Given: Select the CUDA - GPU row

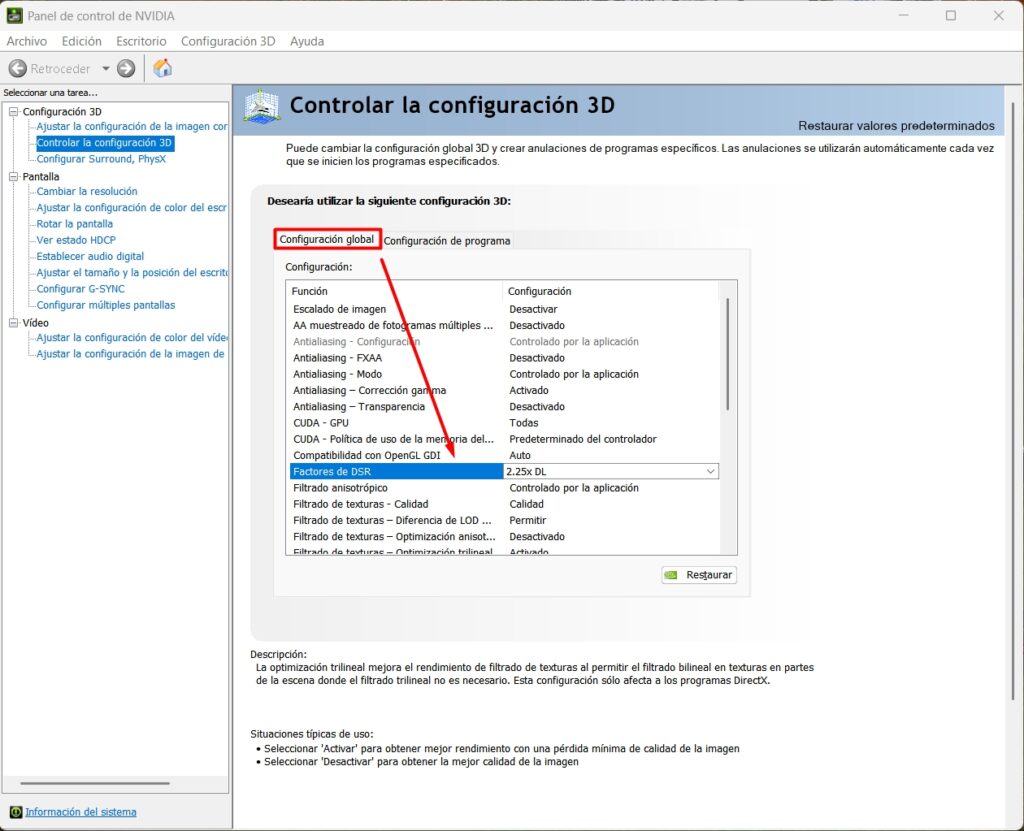Looking at the screenshot, I should [504, 423].
